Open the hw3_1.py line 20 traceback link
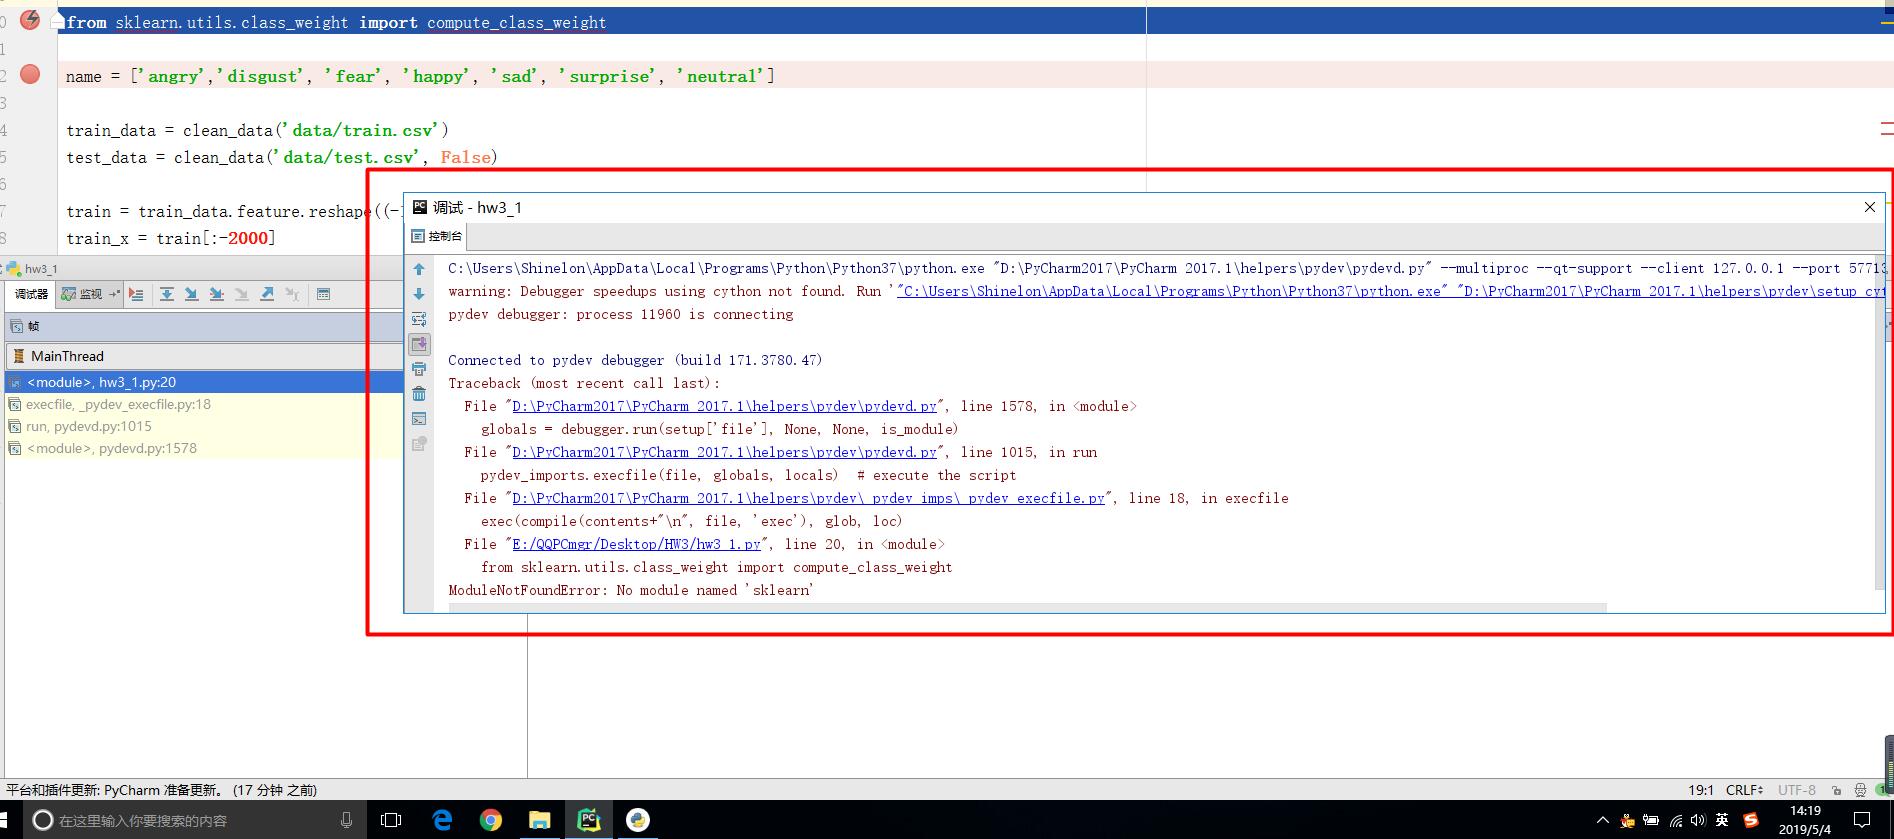1894x839 pixels. 637,544
